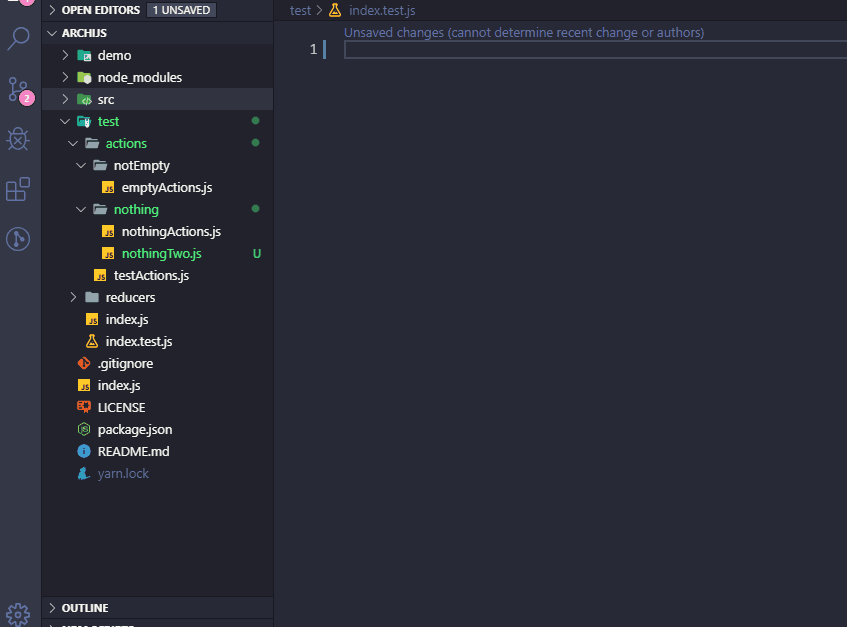Click the JS icon of nothingActions.js
847x627 pixels.
(x=108, y=232)
